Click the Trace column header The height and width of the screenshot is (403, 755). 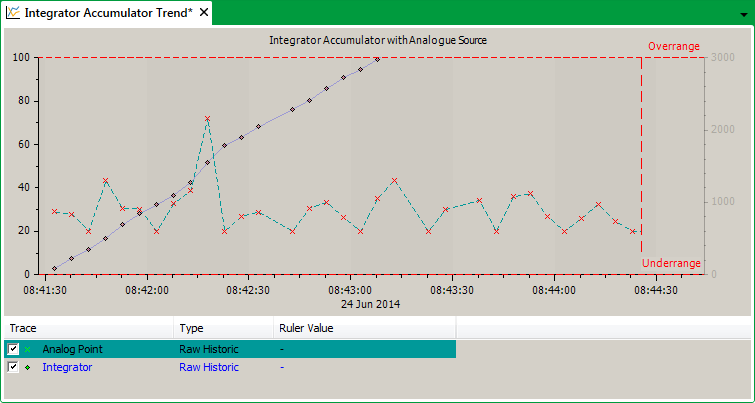point(23,328)
